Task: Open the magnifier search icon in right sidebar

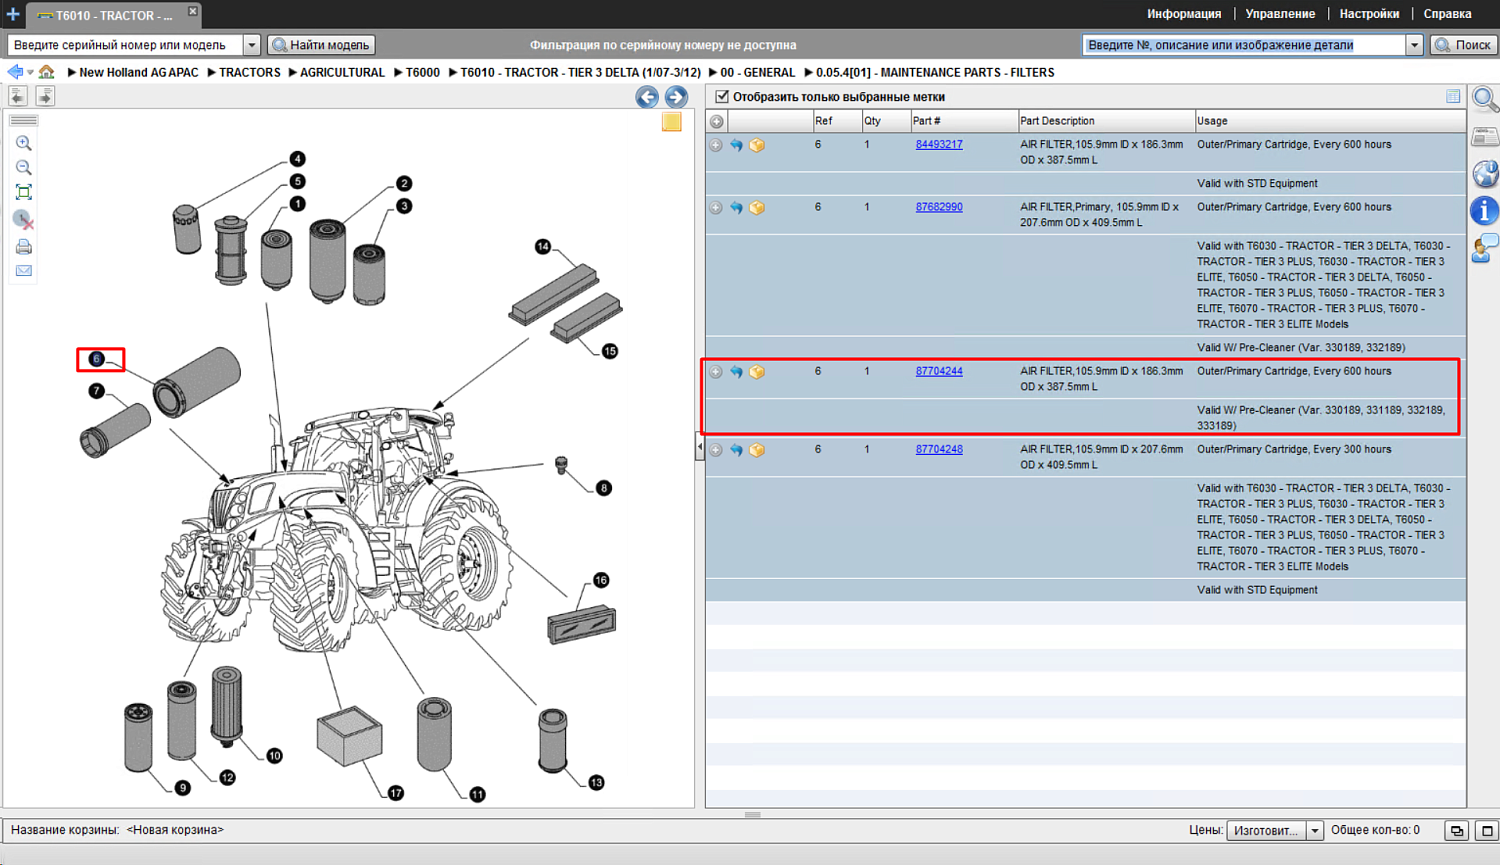Action: pyautogui.click(x=1485, y=100)
